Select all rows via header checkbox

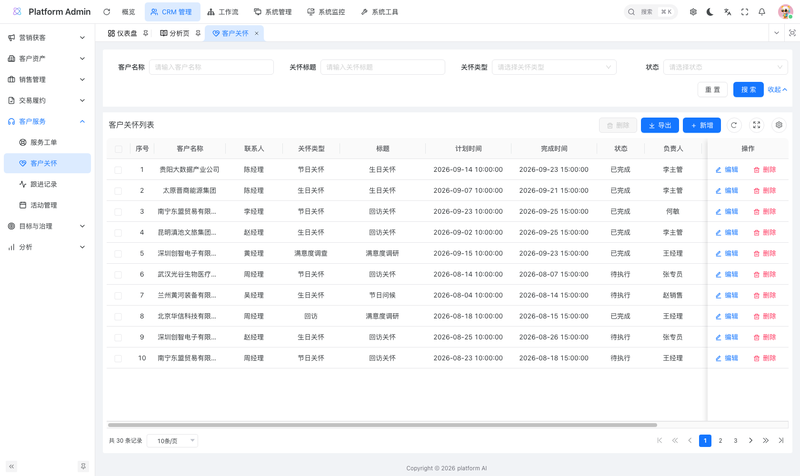(x=118, y=149)
